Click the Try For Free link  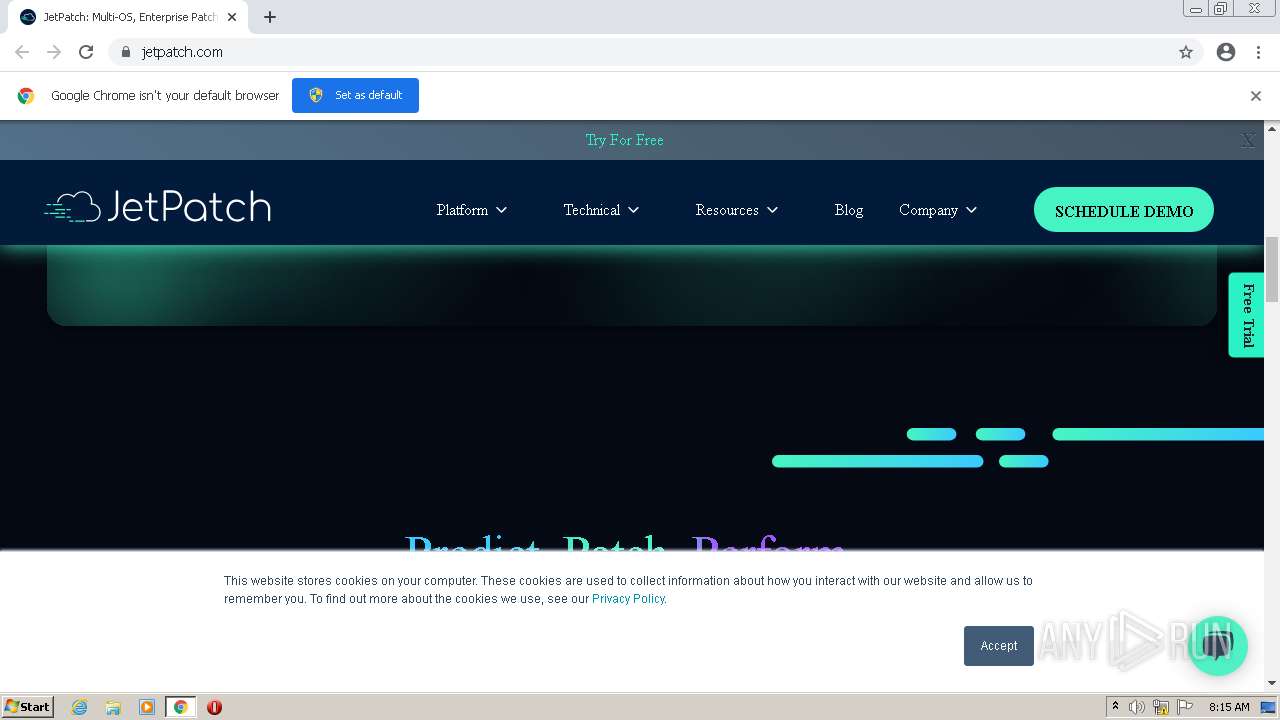tap(625, 140)
